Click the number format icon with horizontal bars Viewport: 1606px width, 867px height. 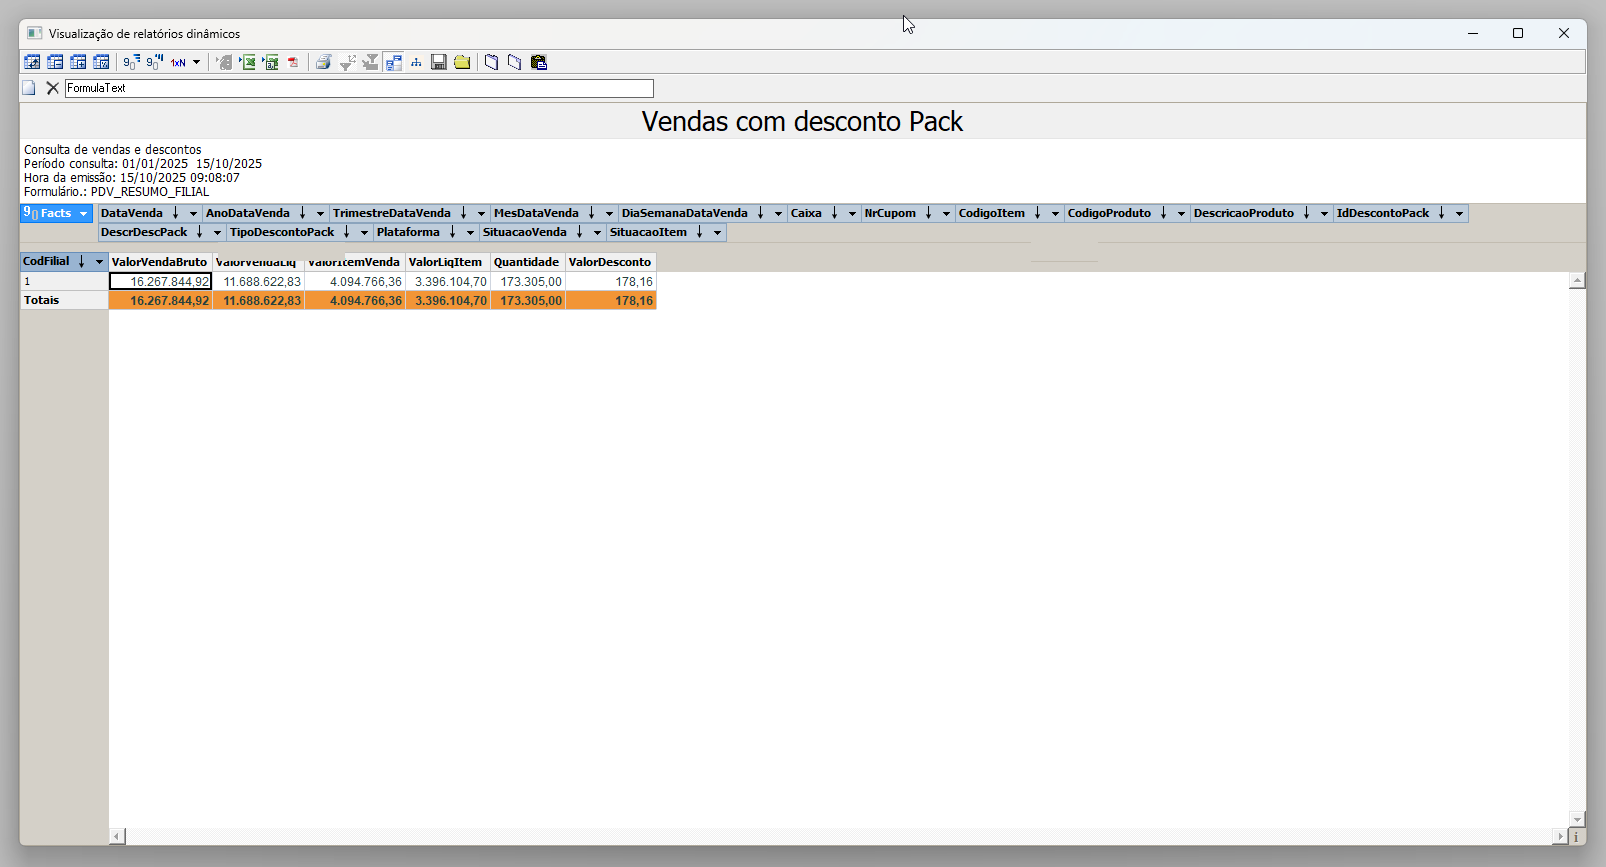[132, 62]
